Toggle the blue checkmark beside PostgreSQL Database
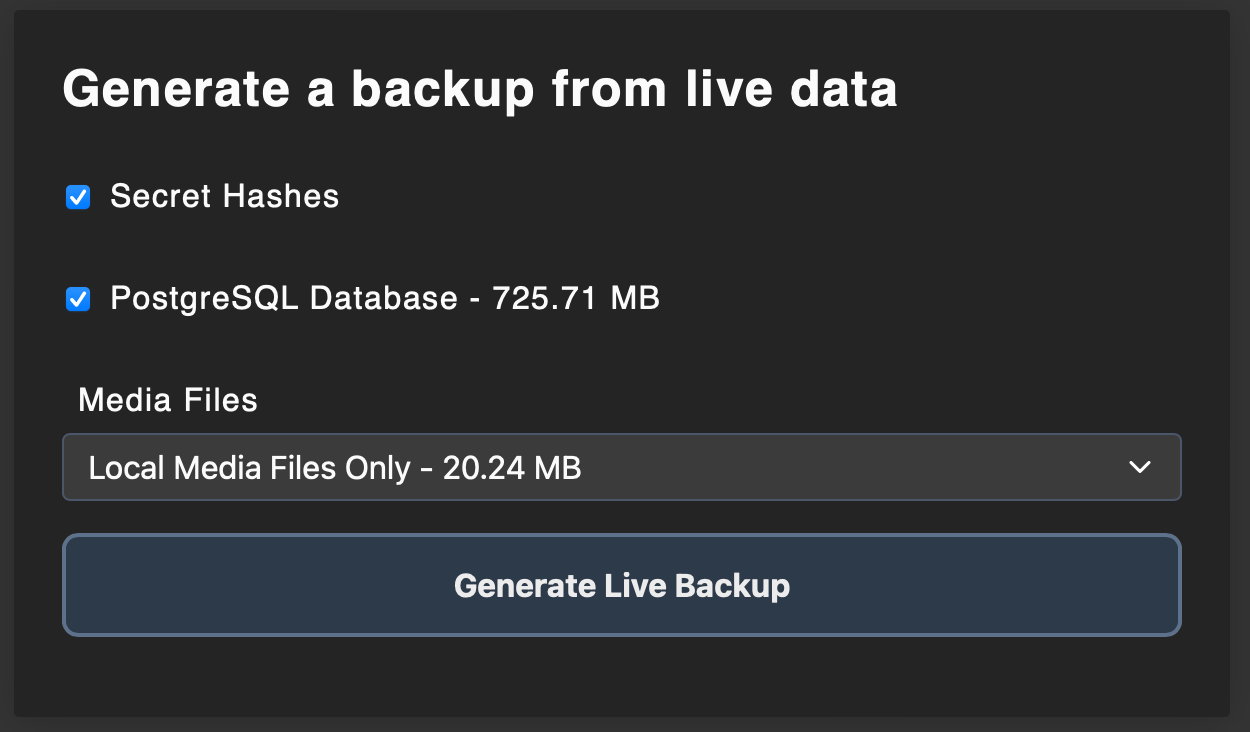 pyautogui.click(x=78, y=299)
